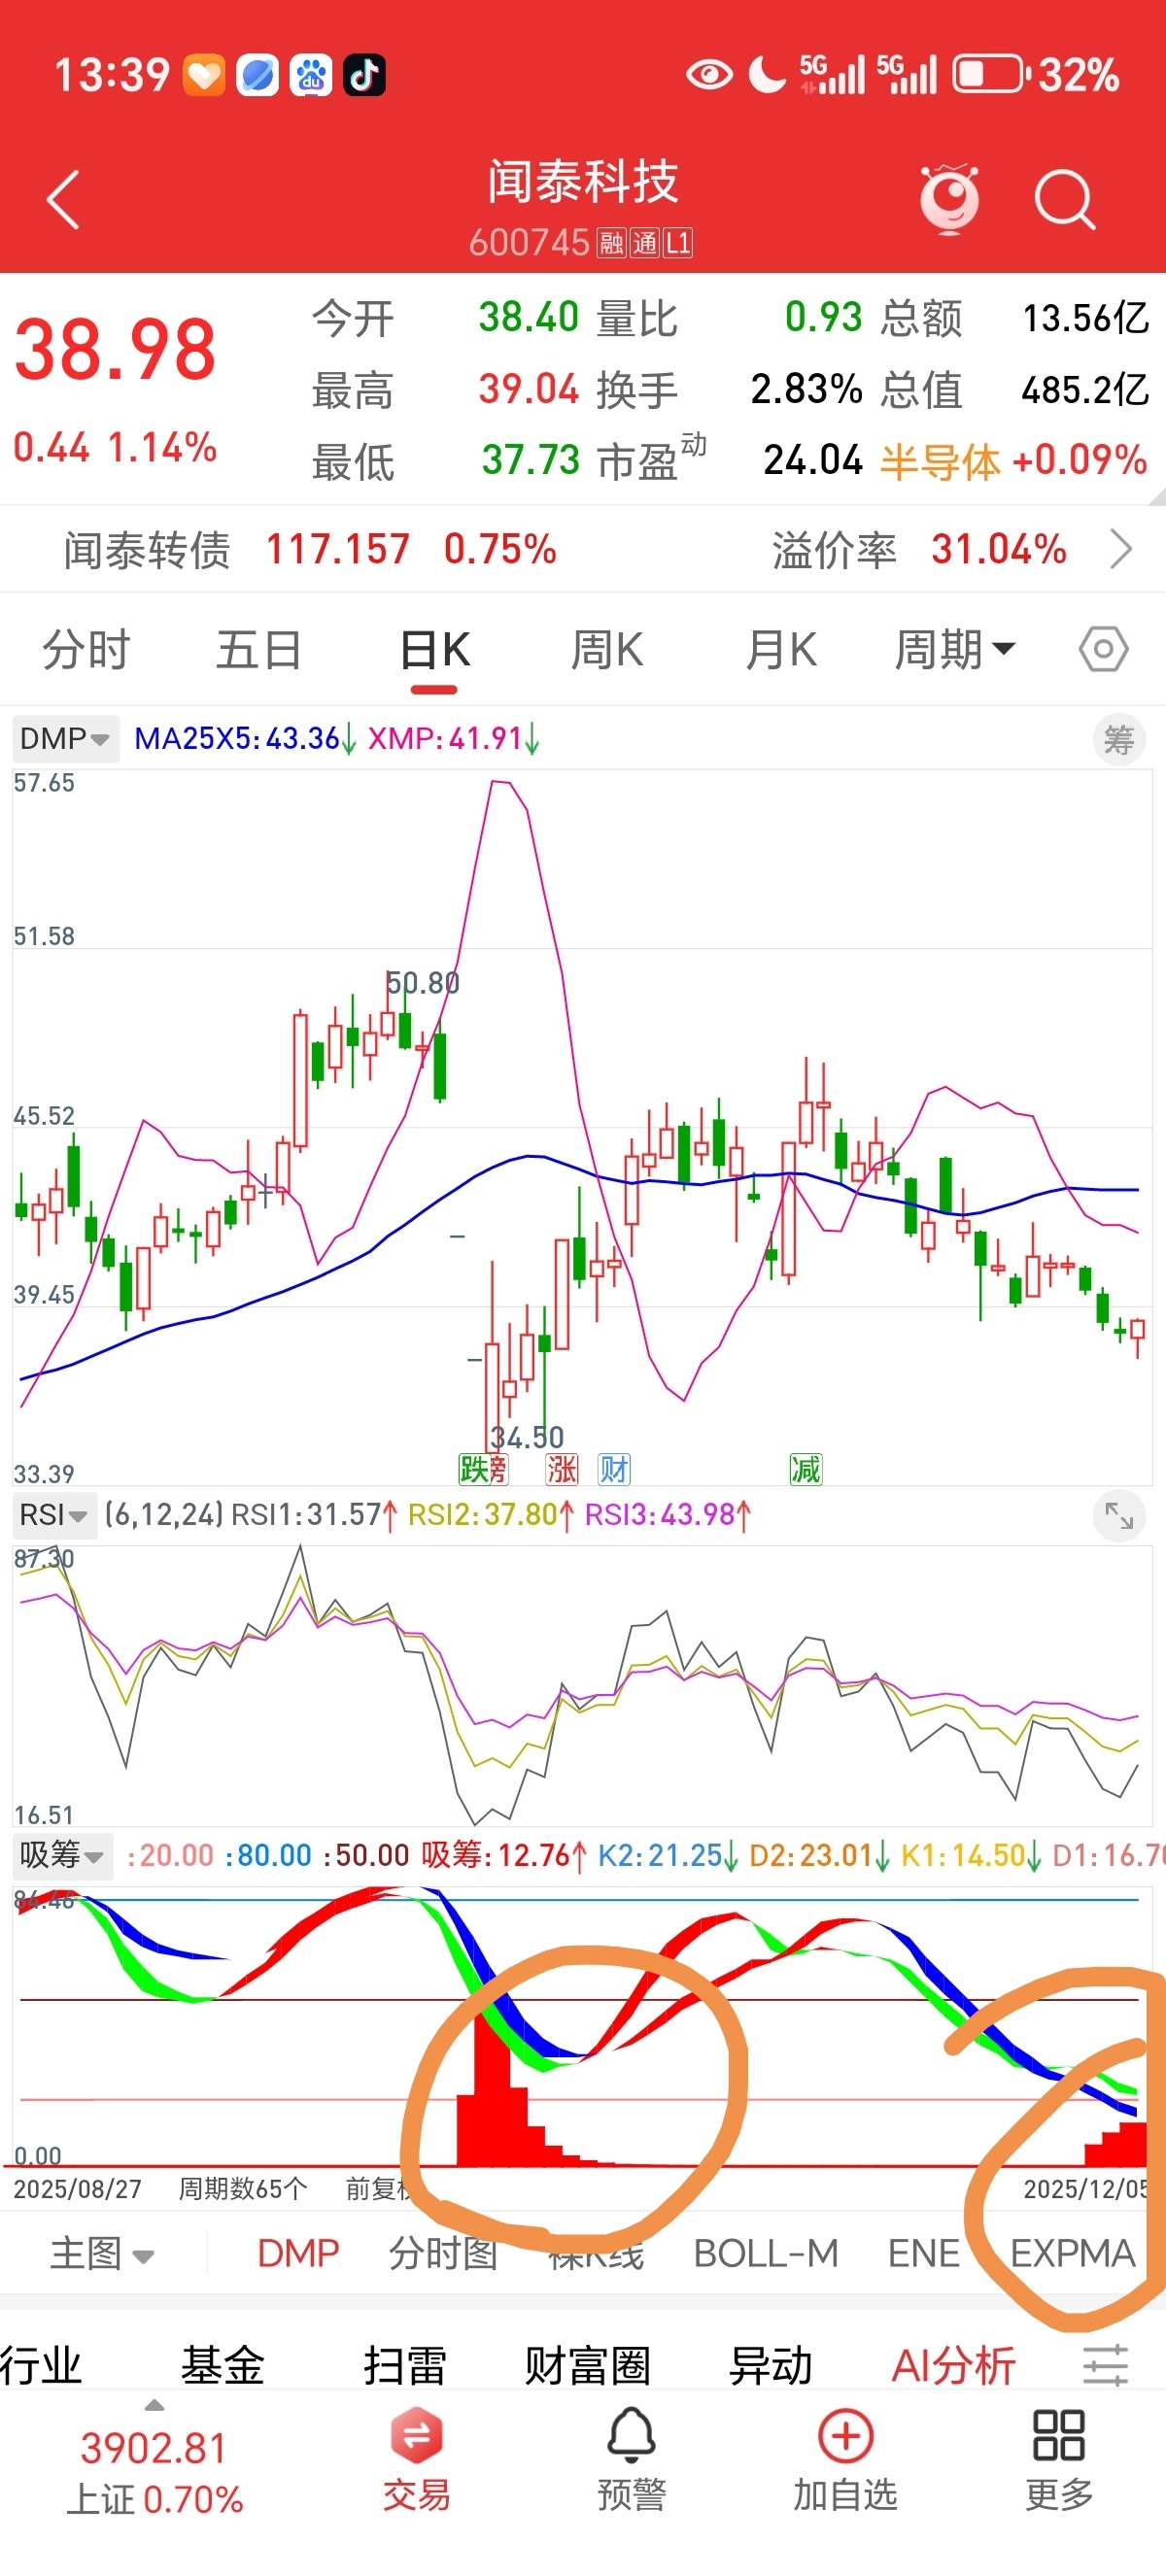Tap the 半导体 sector link

tap(940, 461)
